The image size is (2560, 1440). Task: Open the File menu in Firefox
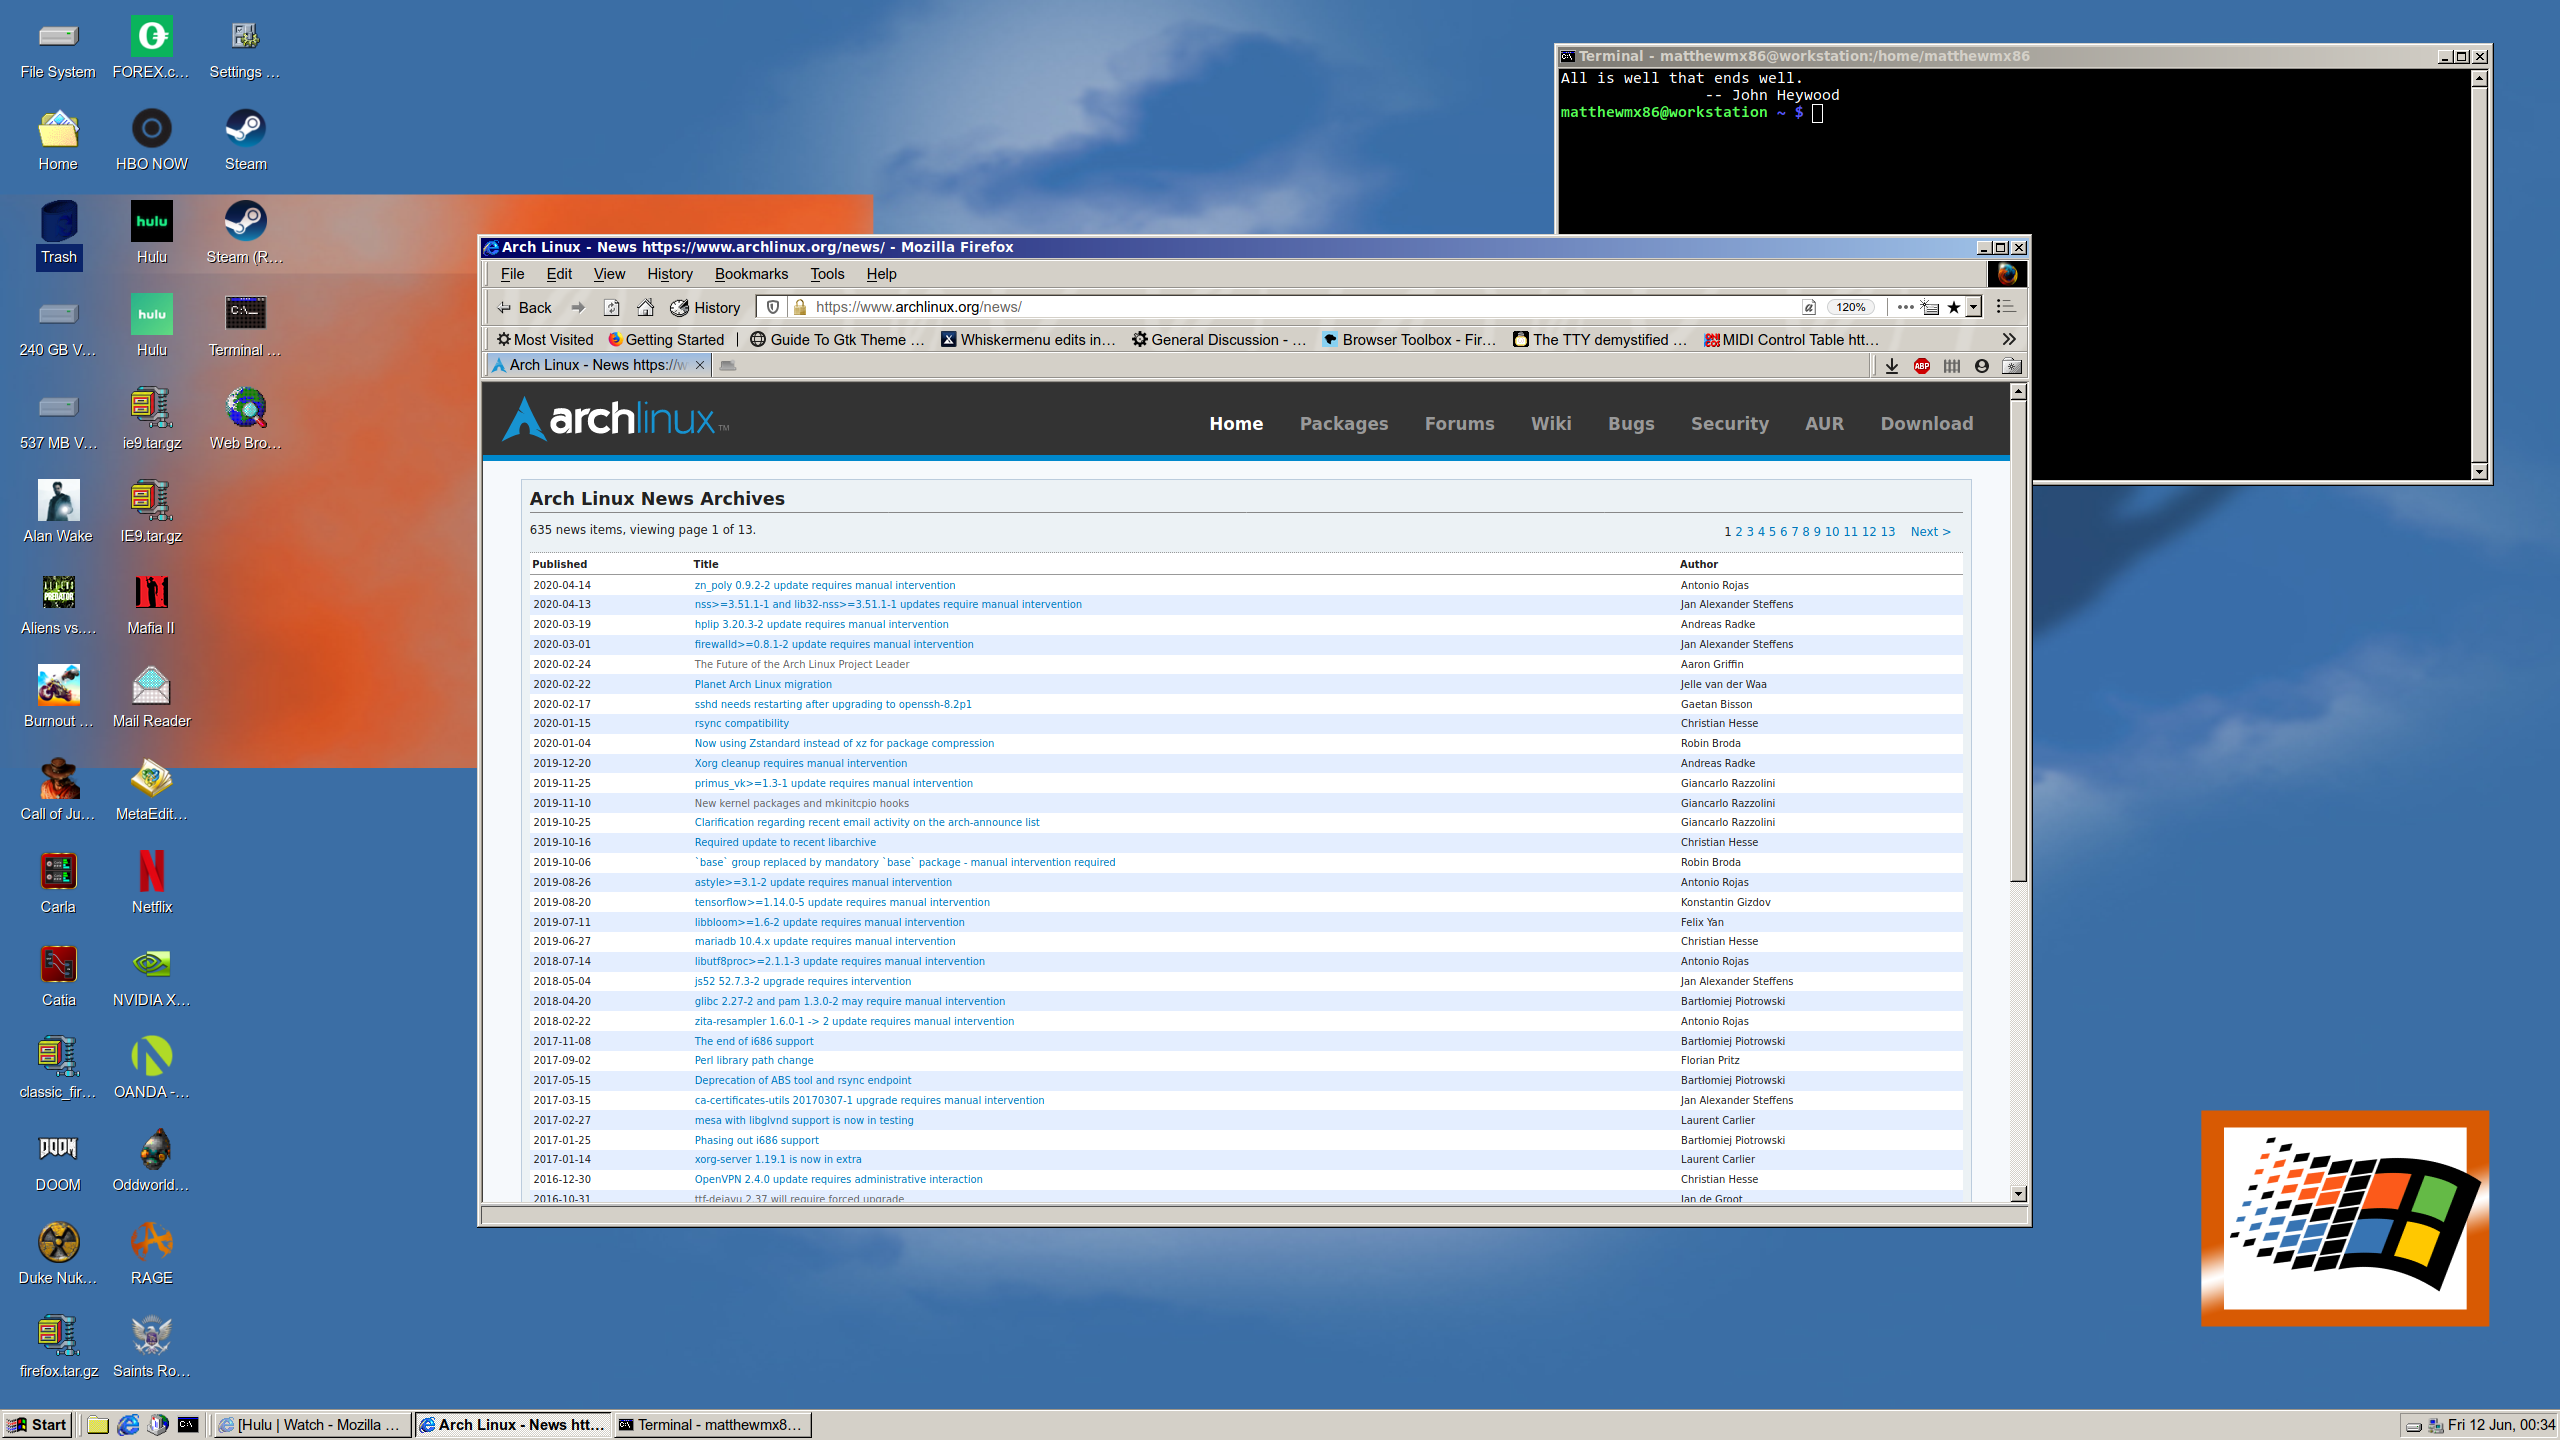coord(512,273)
